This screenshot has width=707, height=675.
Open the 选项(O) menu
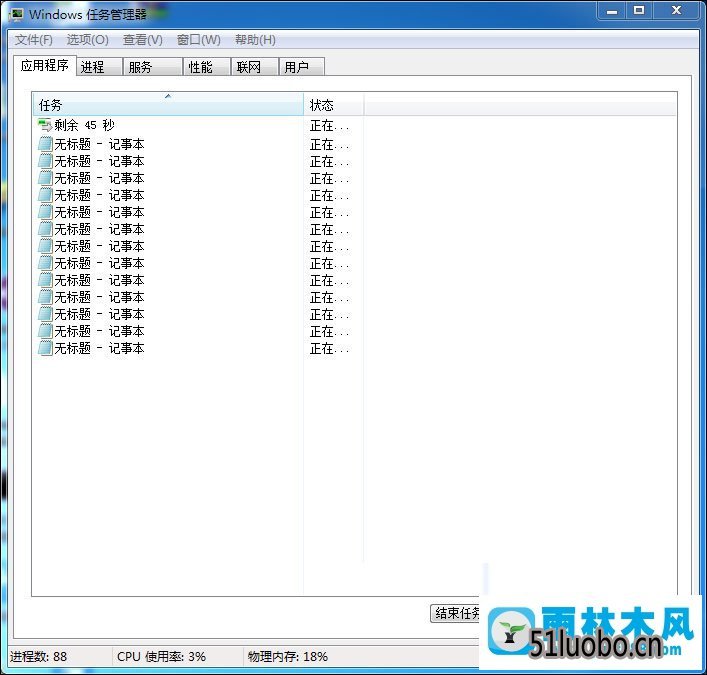87,40
